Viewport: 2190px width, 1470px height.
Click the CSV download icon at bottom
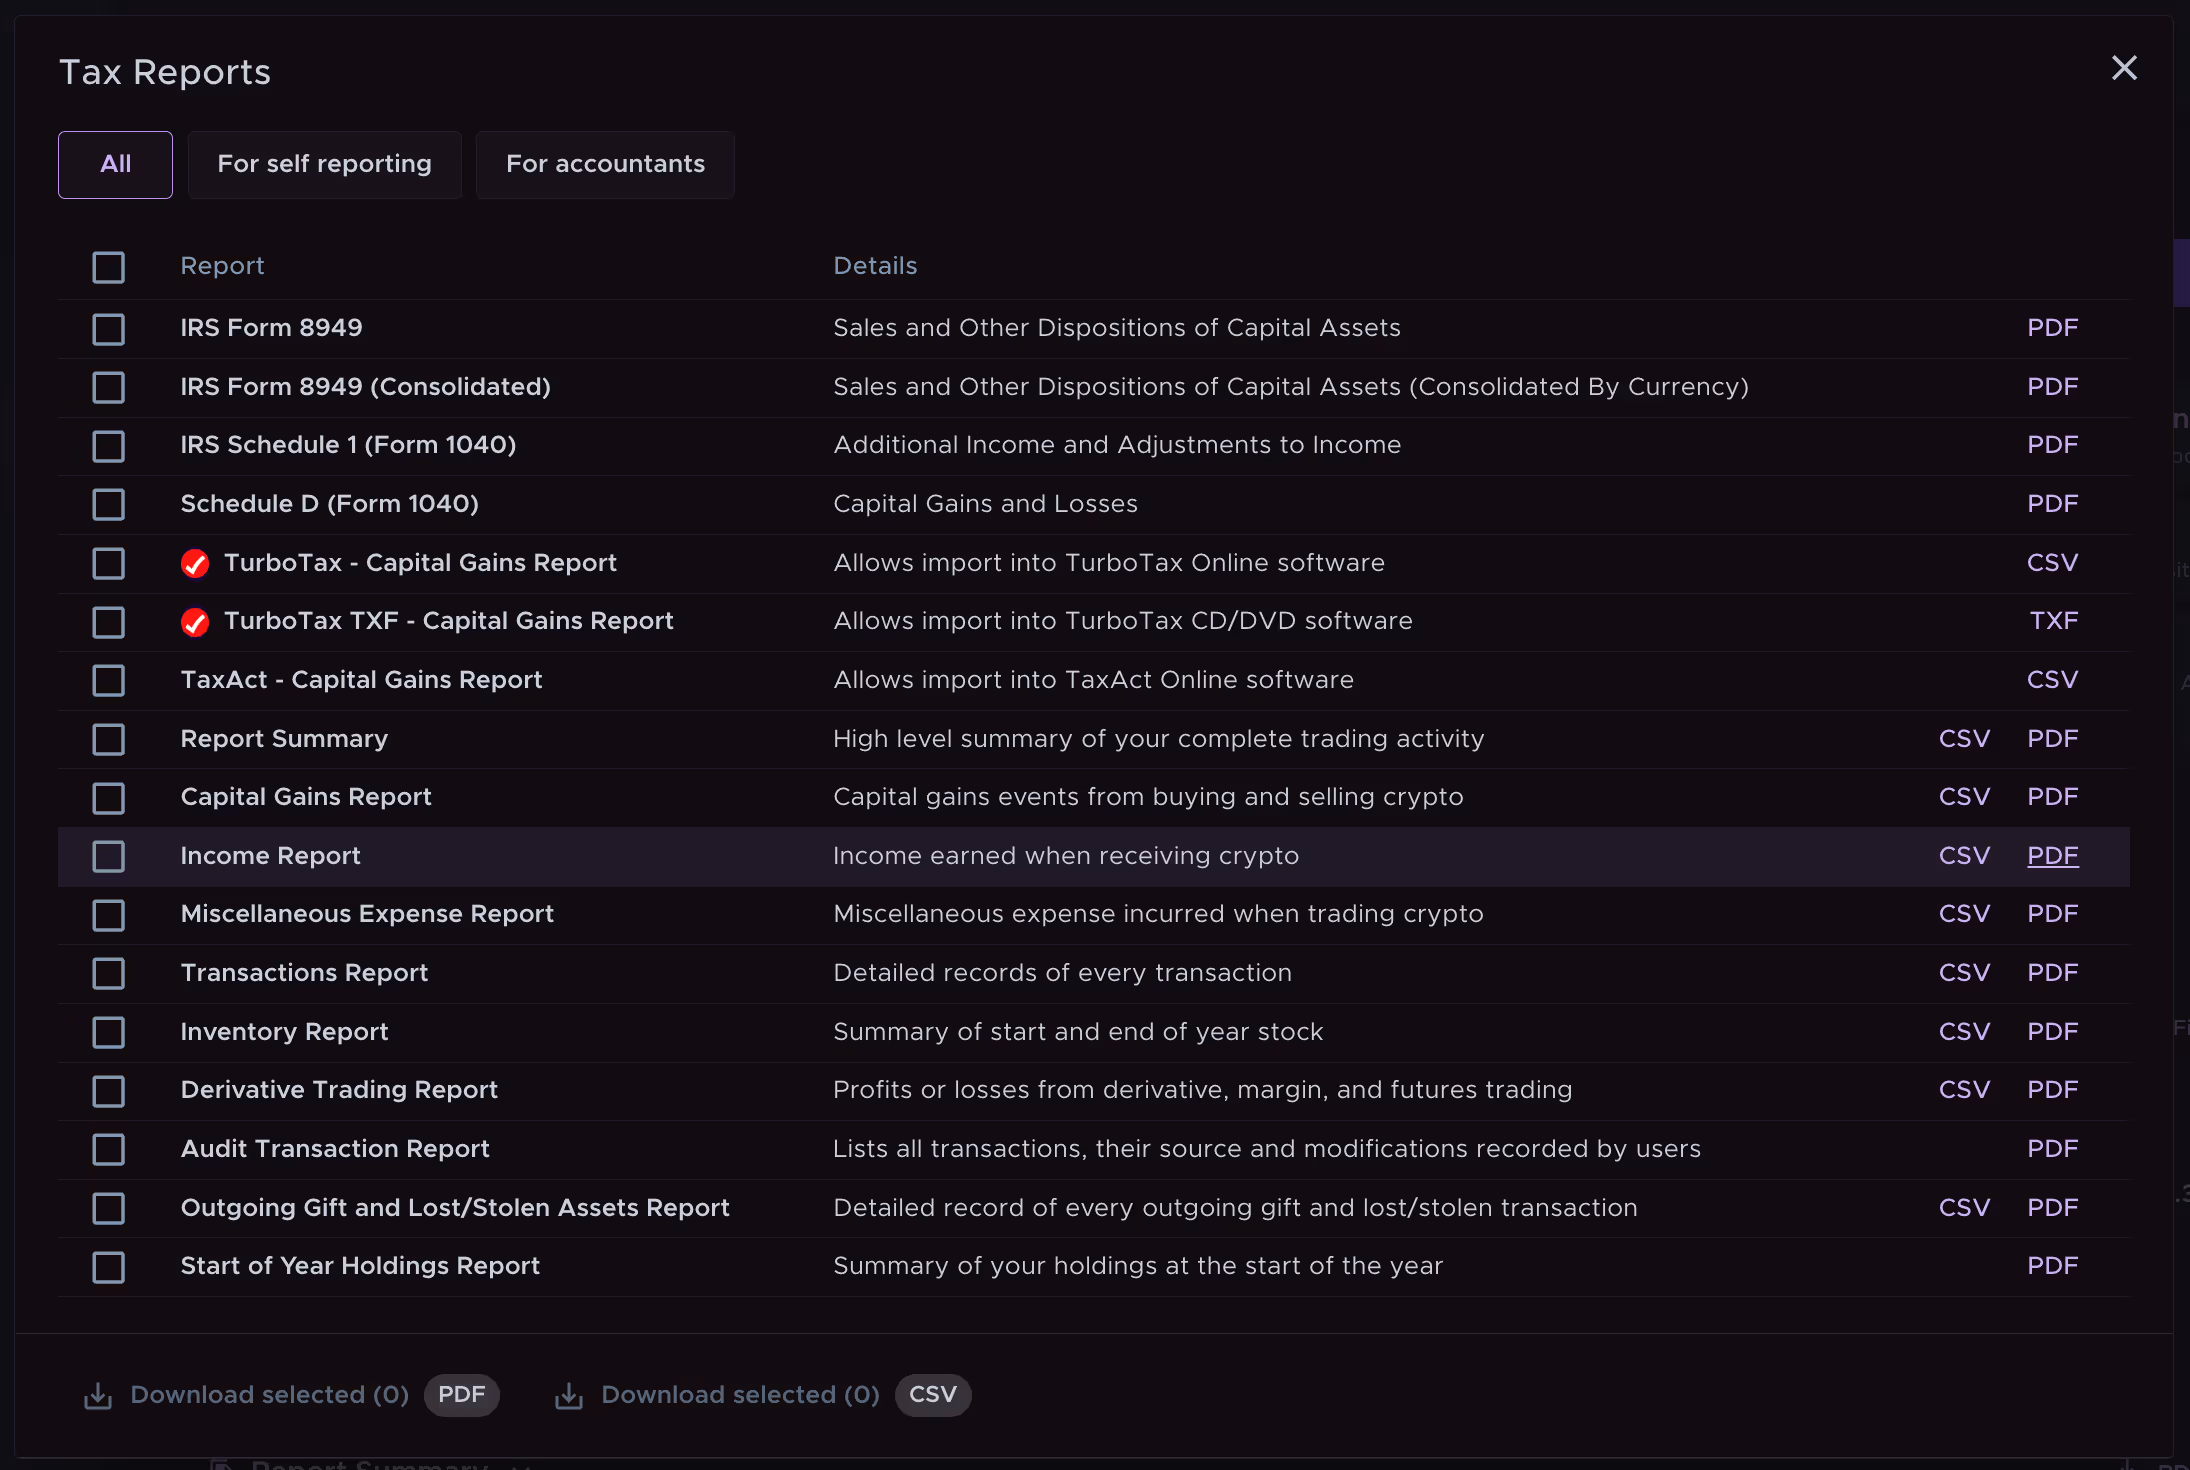tap(569, 1395)
